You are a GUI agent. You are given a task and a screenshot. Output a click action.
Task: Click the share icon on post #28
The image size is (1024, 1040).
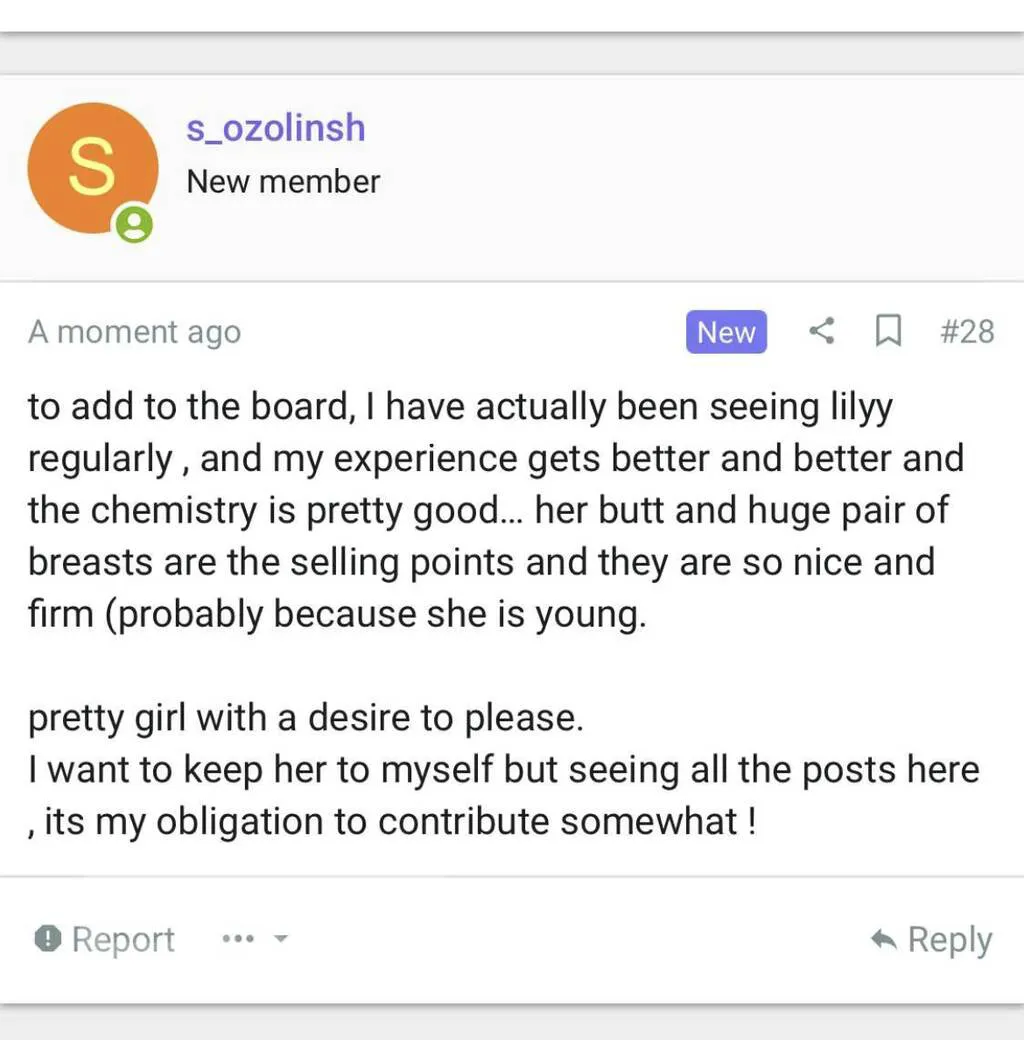tap(821, 331)
